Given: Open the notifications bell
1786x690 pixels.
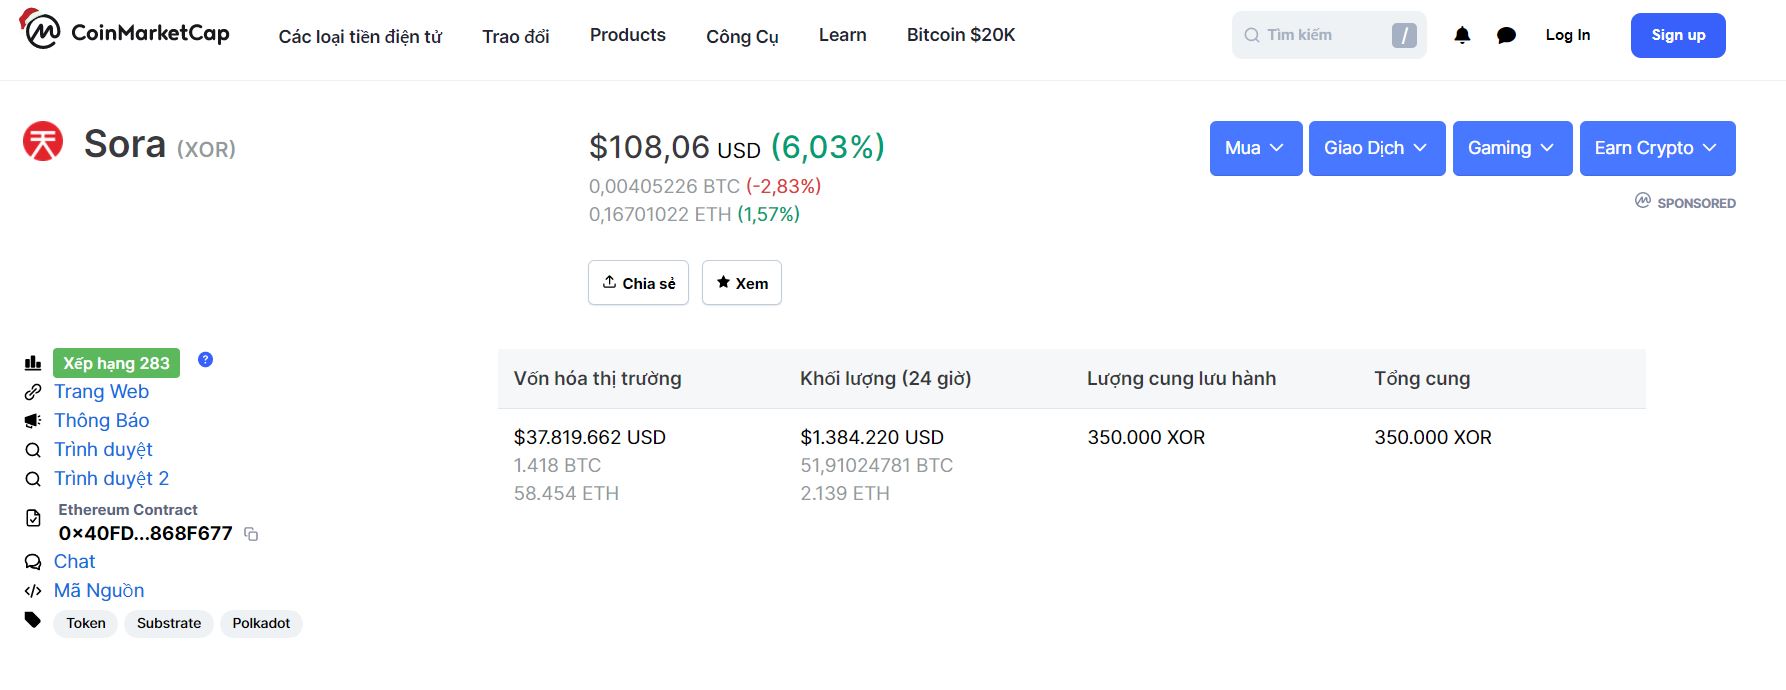Looking at the screenshot, I should click(1462, 35).
